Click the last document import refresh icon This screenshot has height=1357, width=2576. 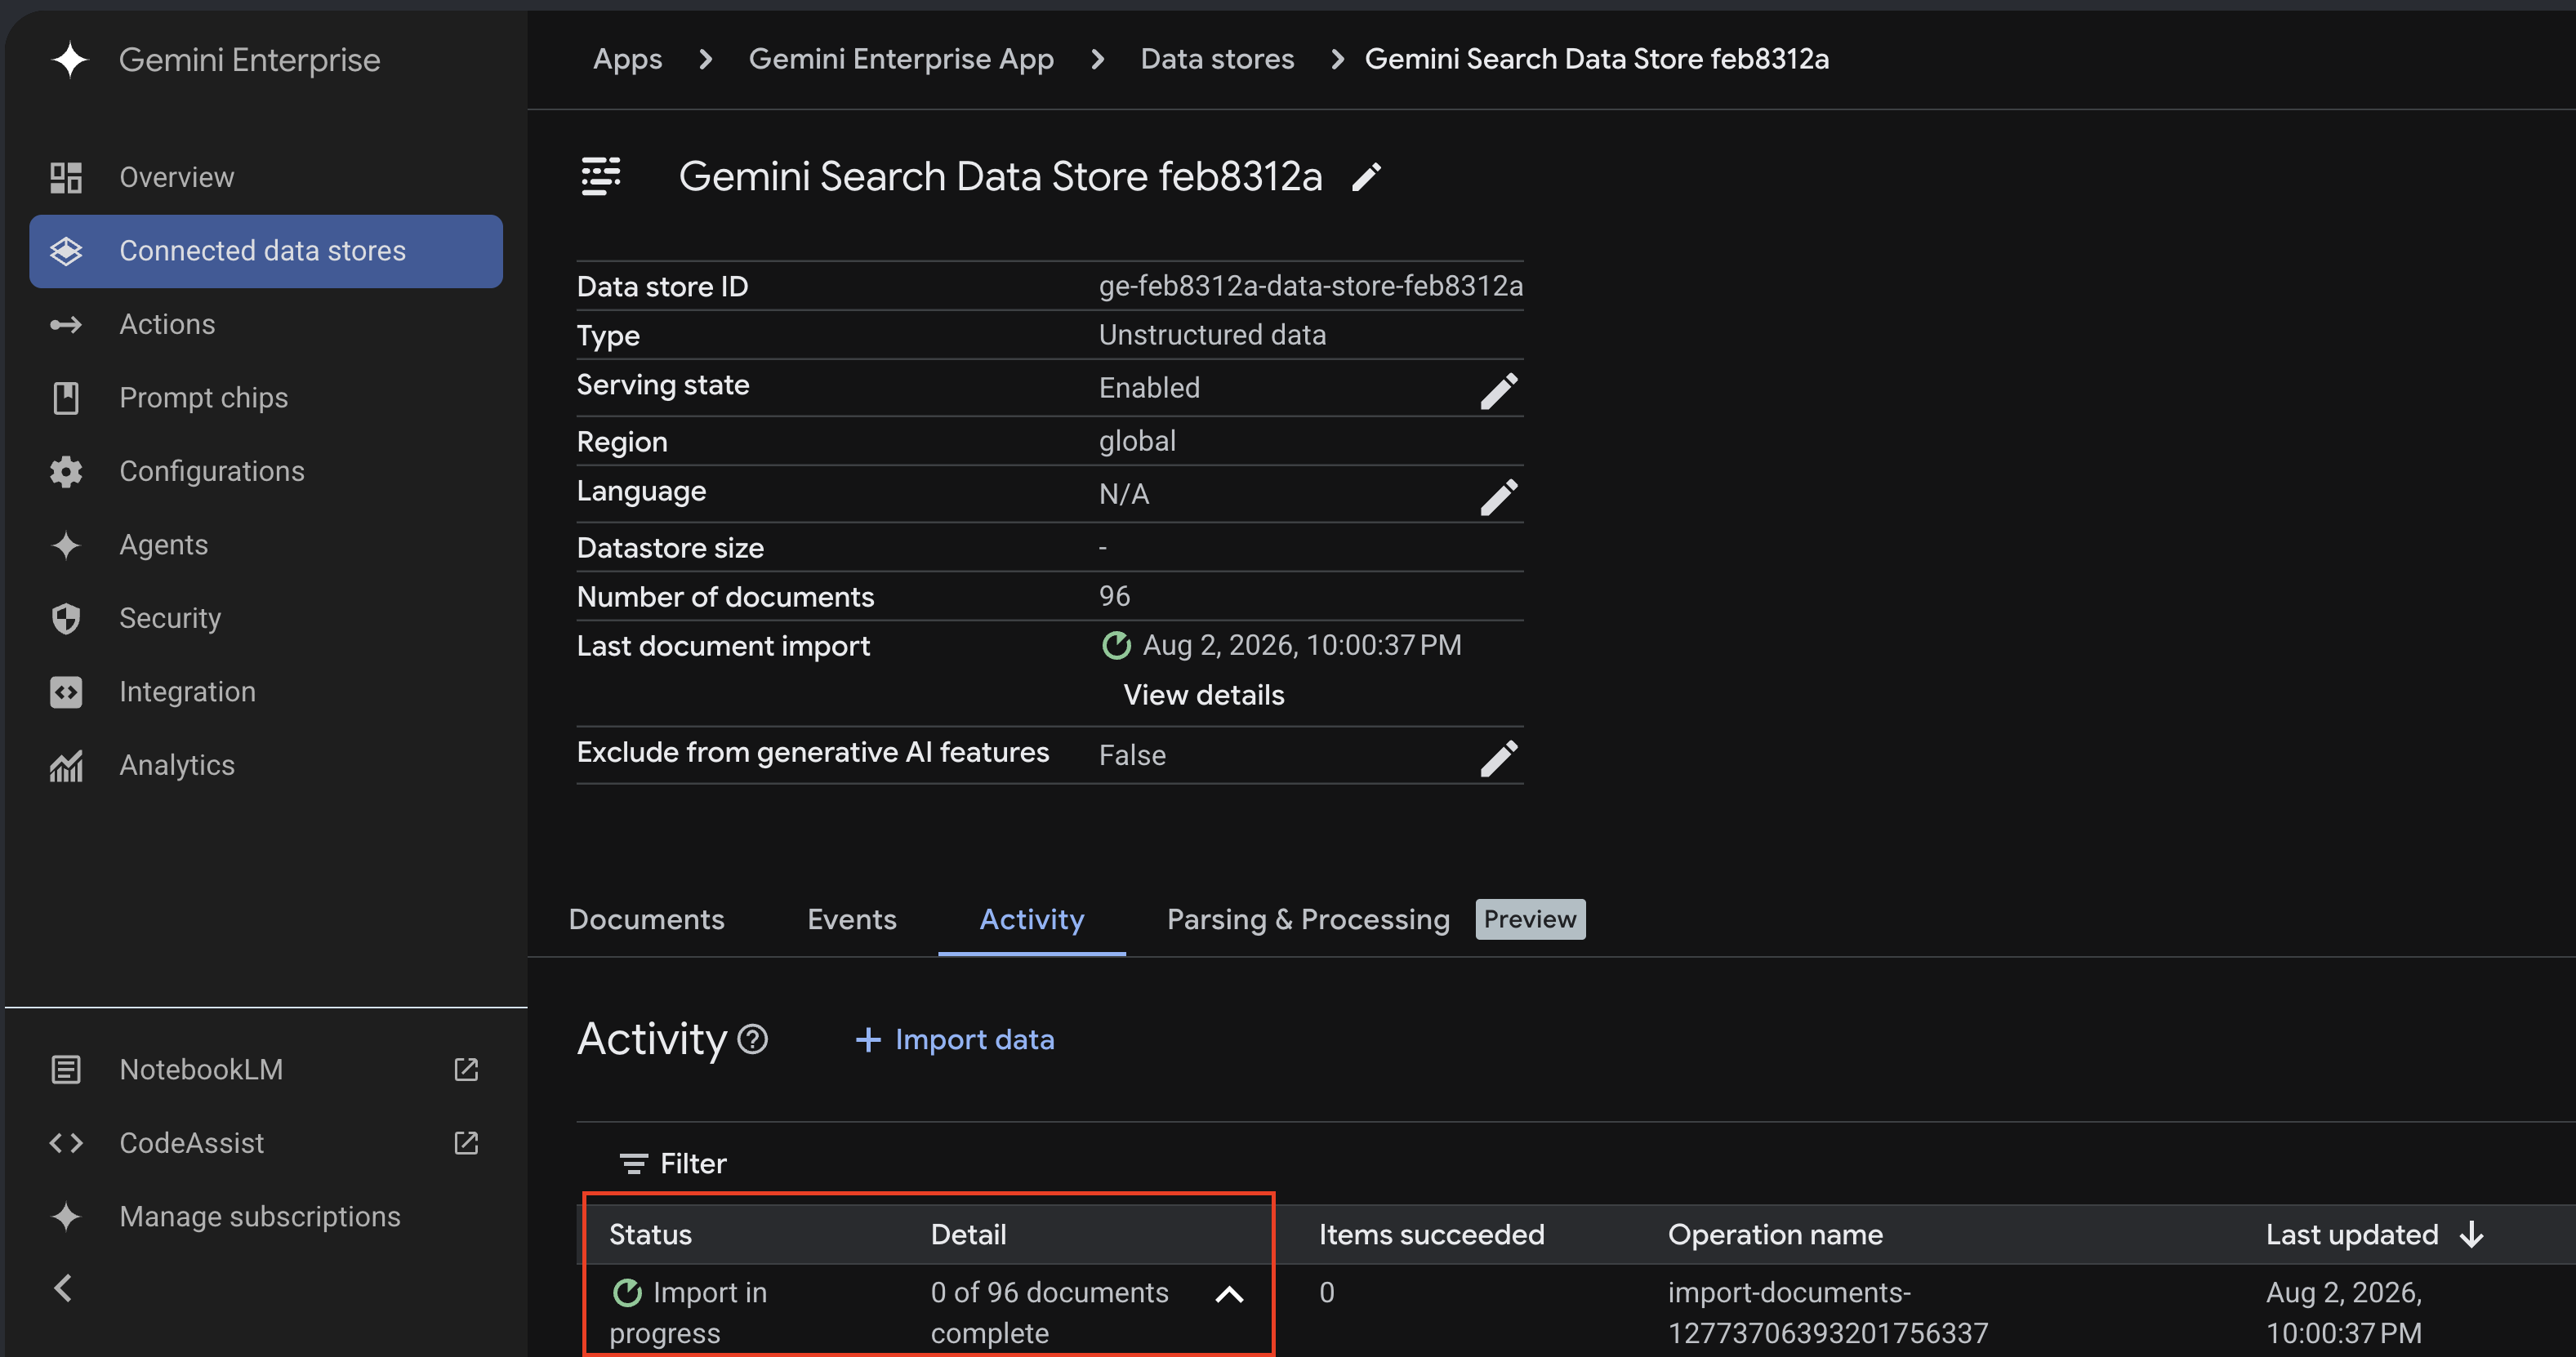pyautogui.click(x=1116, y=645)
